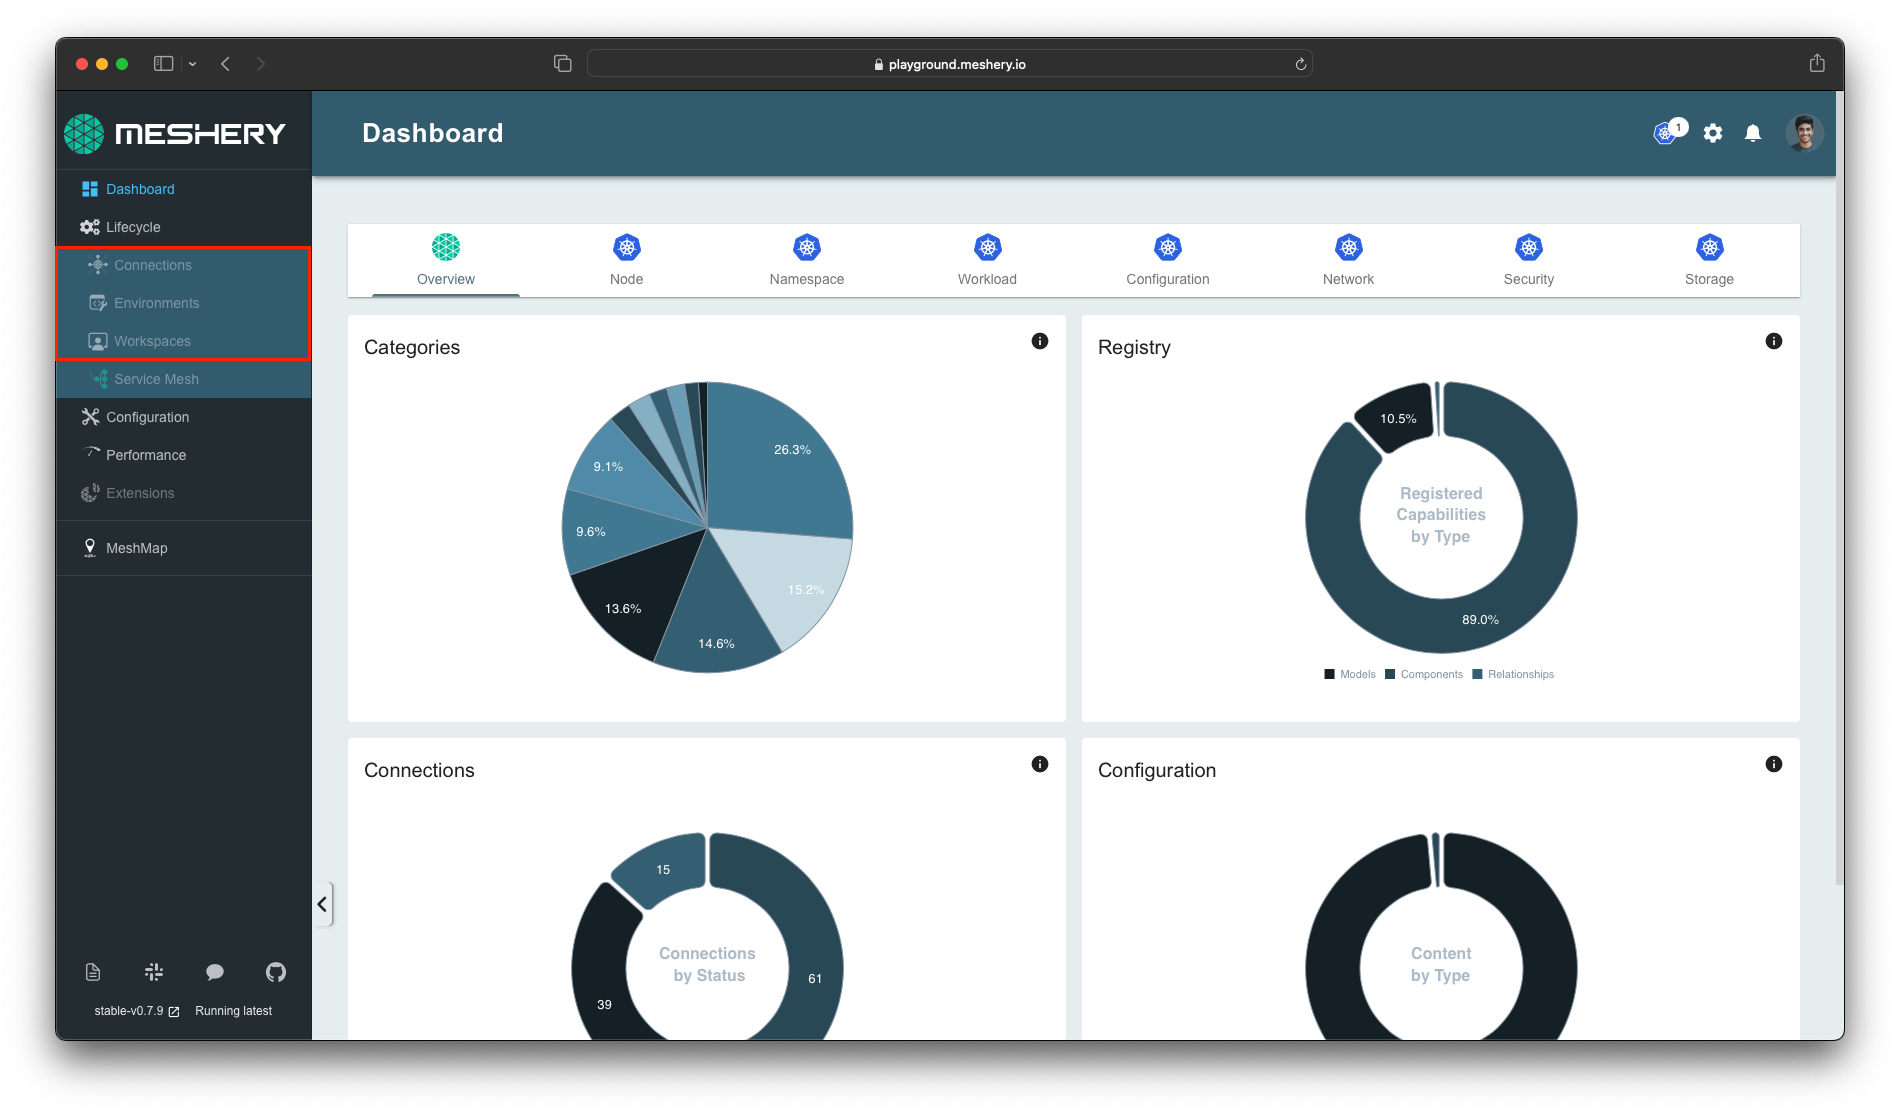Collapse the sidebar with the chevron
The height and width of the screenshot is (1114, 1900).
pos(322,904)
